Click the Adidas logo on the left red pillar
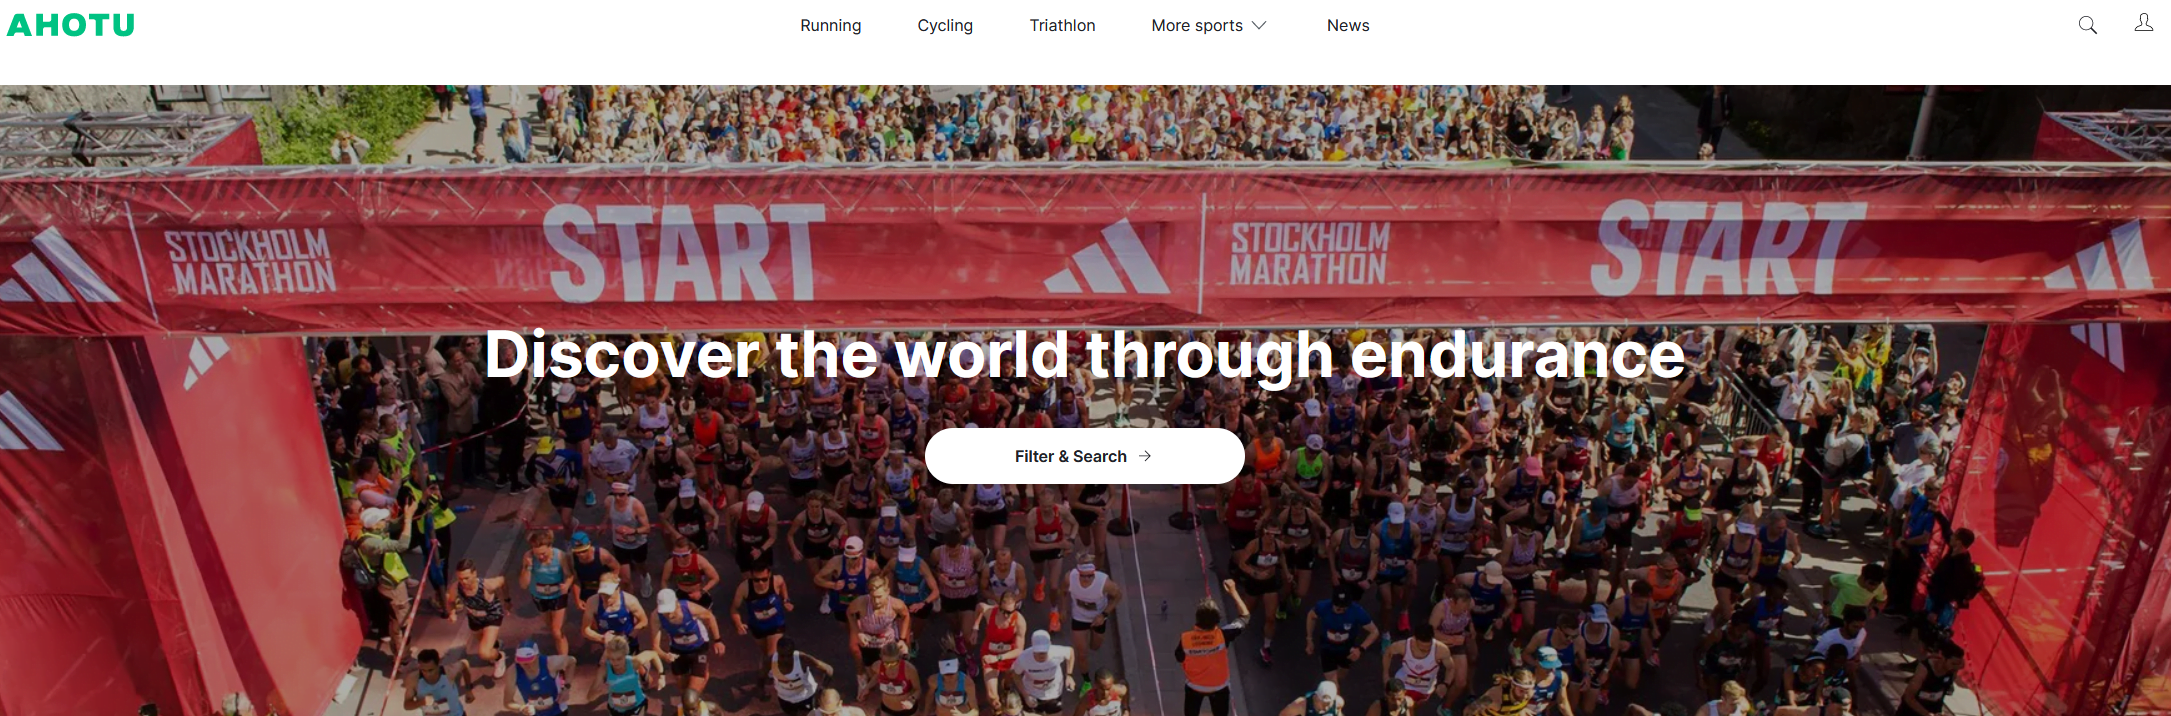This screenshot has height=716, width=2171. 205,361
